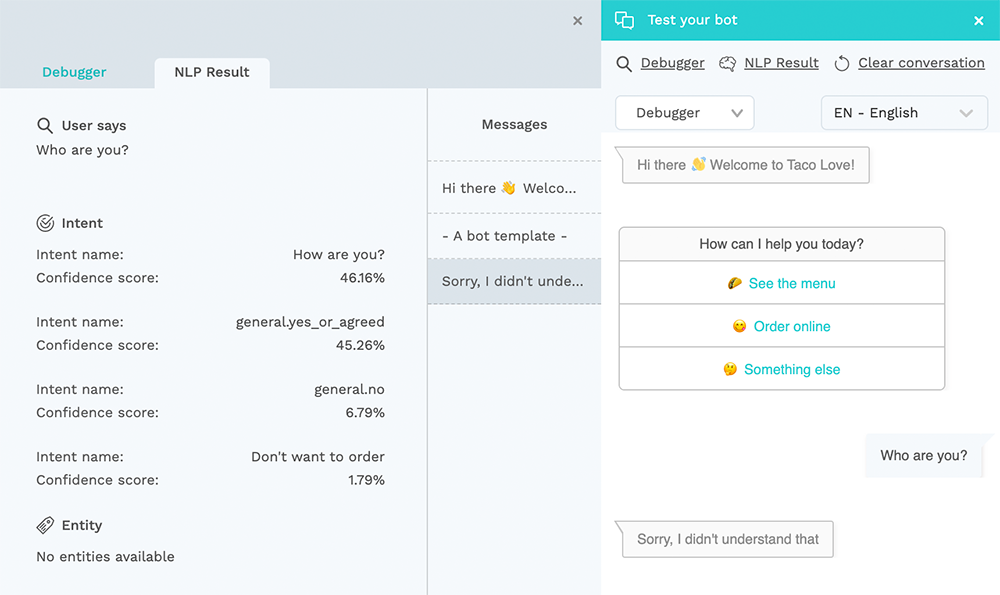1000x595 pixels.
Task: Close the Test your bot panel
Action: click(x=979, y=20)
